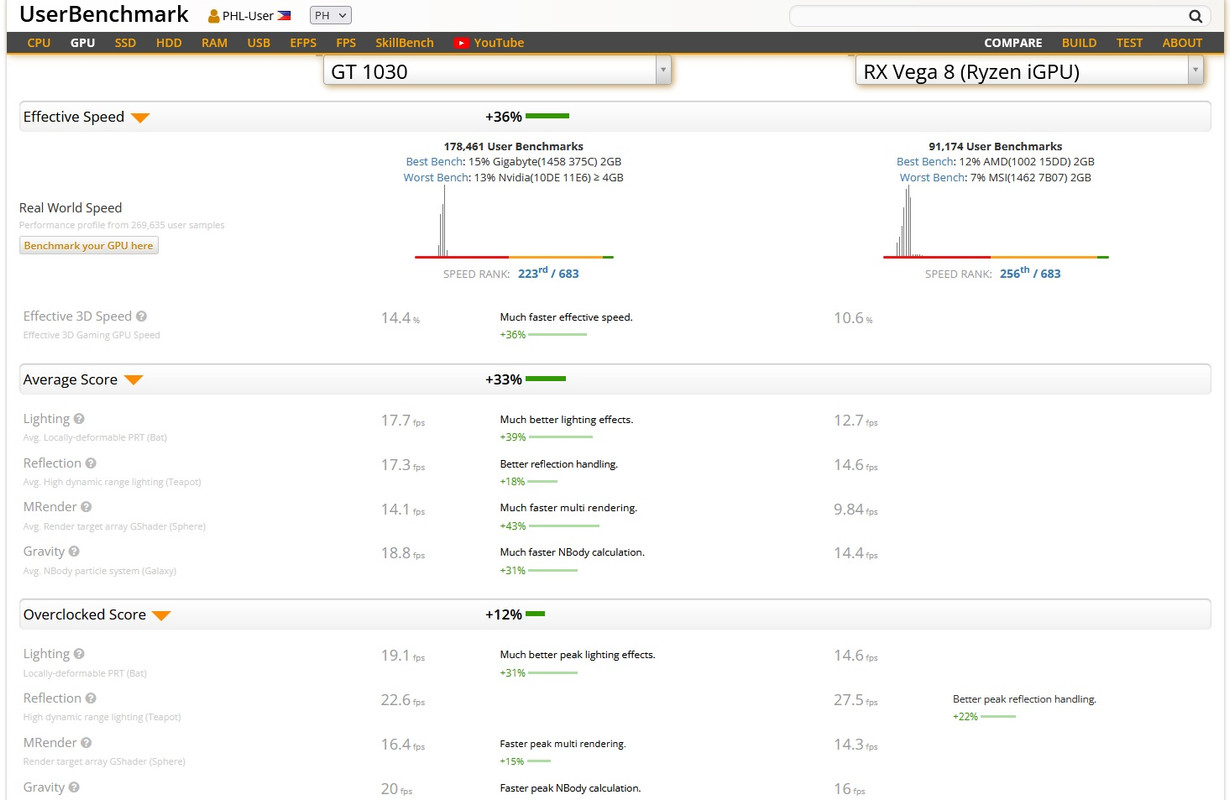Go to the RAM tab
This screenshot has height=800, width=1230.
click(214, 43)
